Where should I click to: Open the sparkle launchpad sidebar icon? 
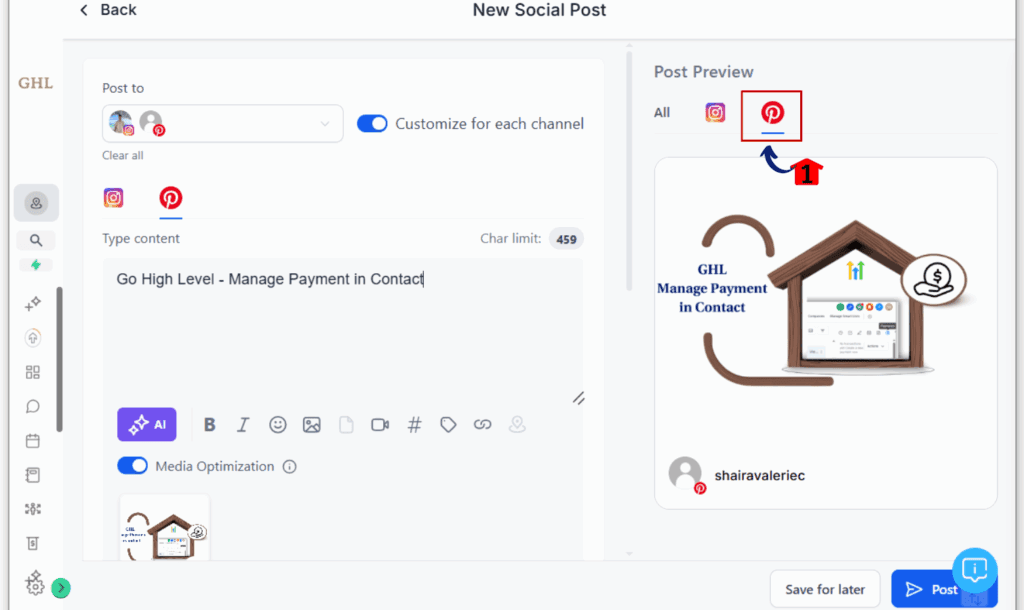[x=33, y=304]
